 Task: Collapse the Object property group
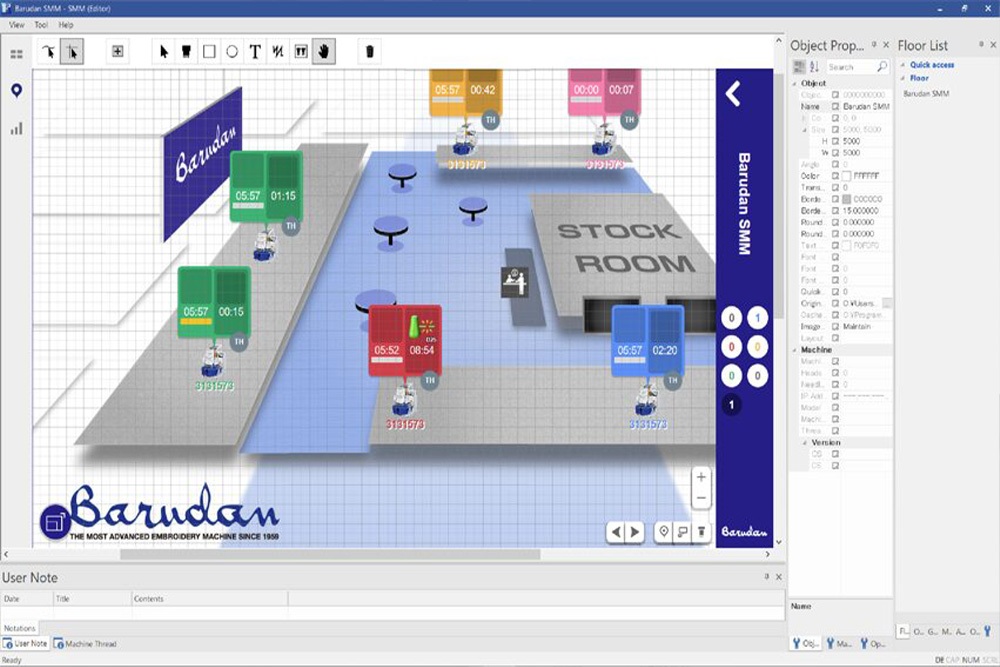796,84
